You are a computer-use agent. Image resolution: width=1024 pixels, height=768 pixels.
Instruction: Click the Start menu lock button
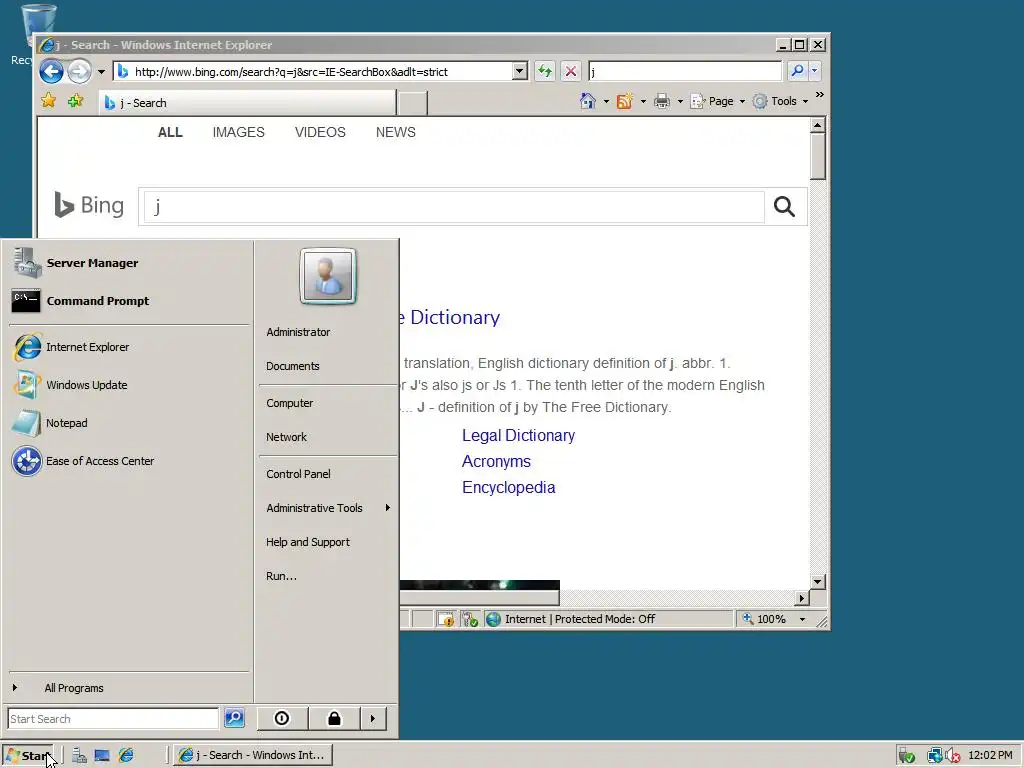(x=334, y=718)
